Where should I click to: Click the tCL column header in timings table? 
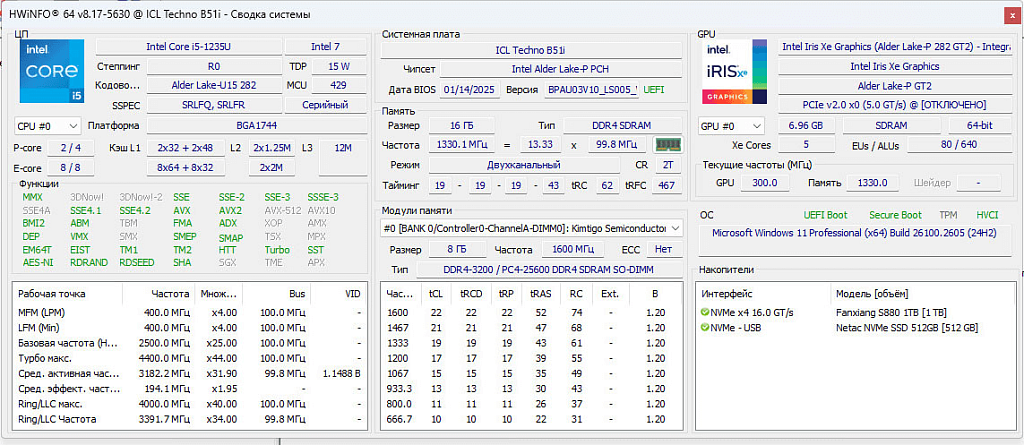click(435, 294)
